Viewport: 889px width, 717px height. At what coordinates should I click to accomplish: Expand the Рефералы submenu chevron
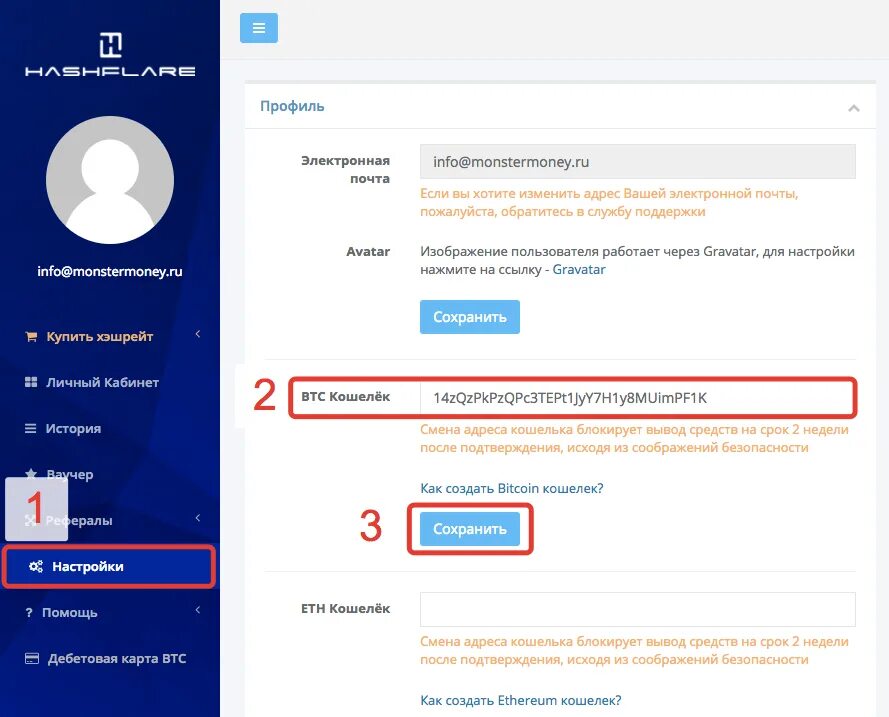pyautogui.click(x=198, y=518)
